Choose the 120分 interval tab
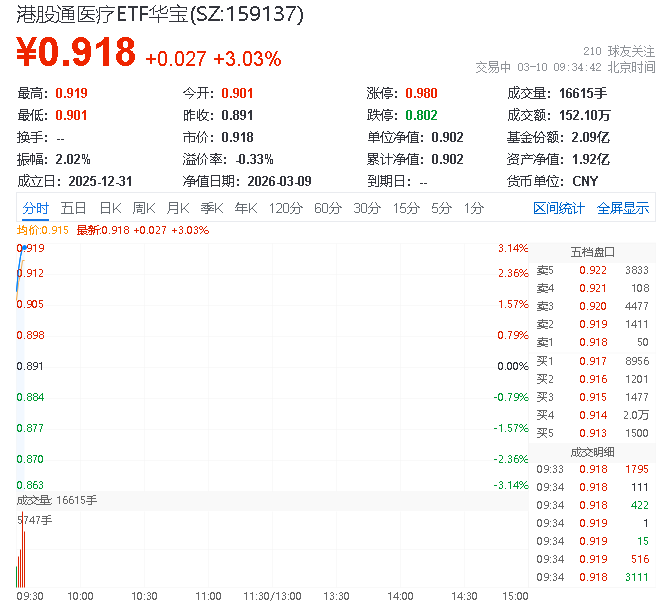This screenshot has width=656, height=615. [x=285, y=208]
